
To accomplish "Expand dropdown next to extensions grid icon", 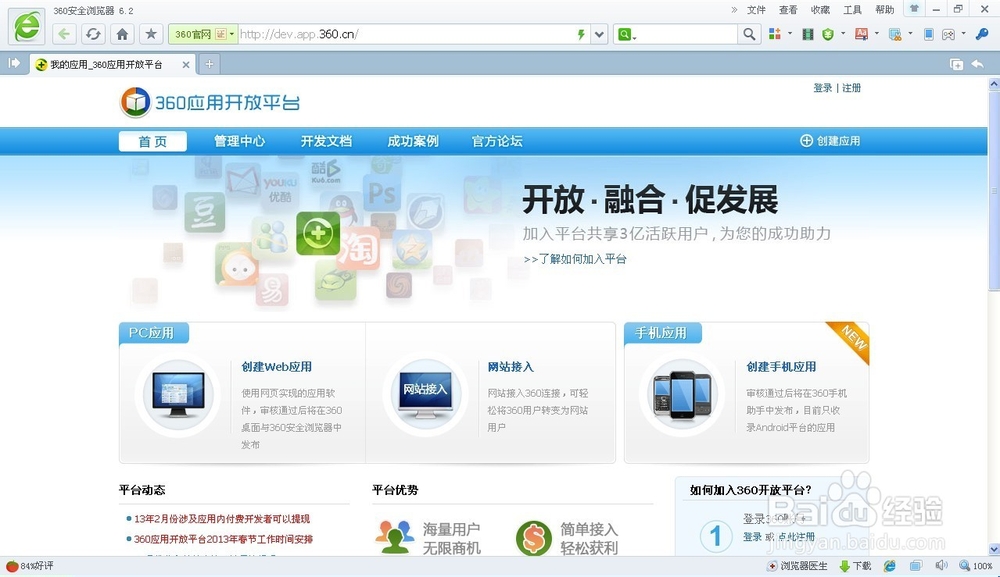I will pos(790,34).
